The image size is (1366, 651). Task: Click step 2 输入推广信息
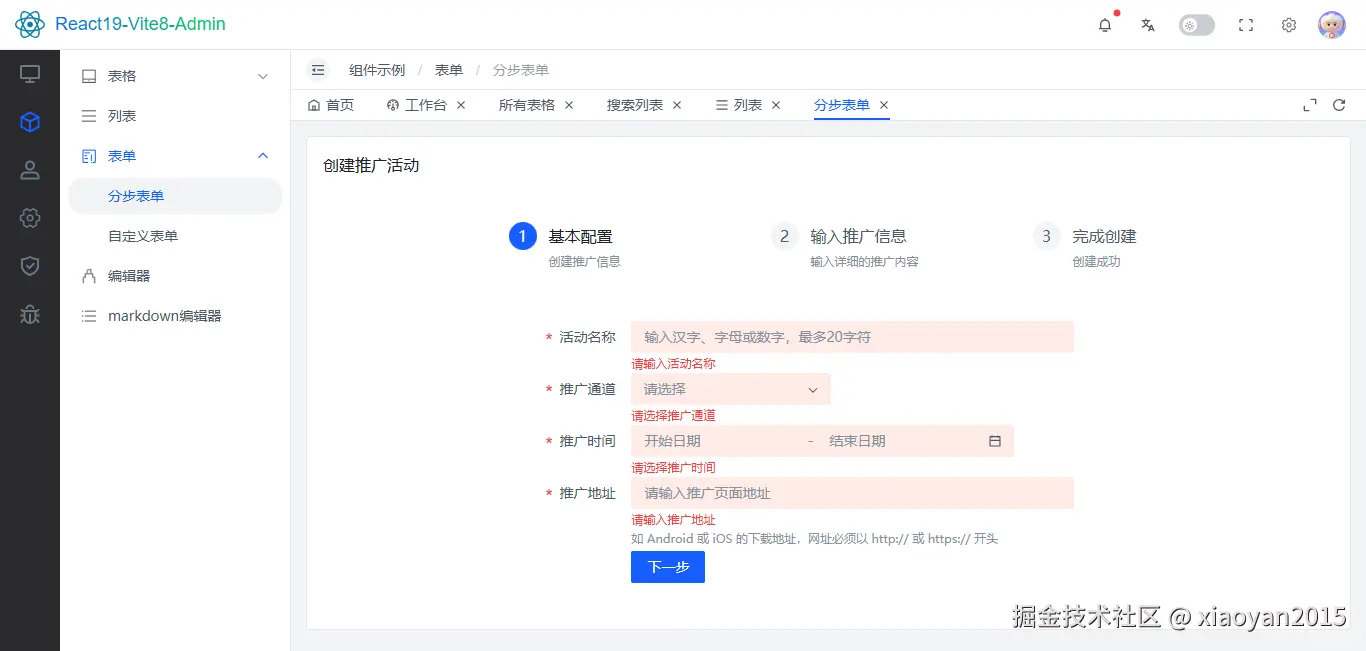click(844, 247)
